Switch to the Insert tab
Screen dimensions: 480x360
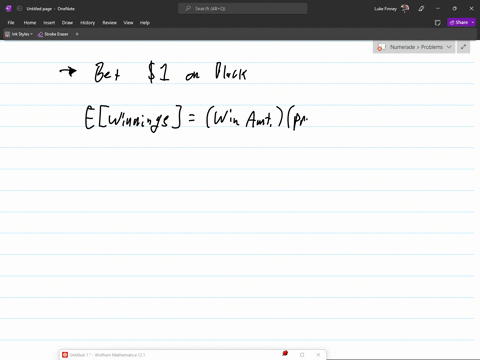pos(49,23)
